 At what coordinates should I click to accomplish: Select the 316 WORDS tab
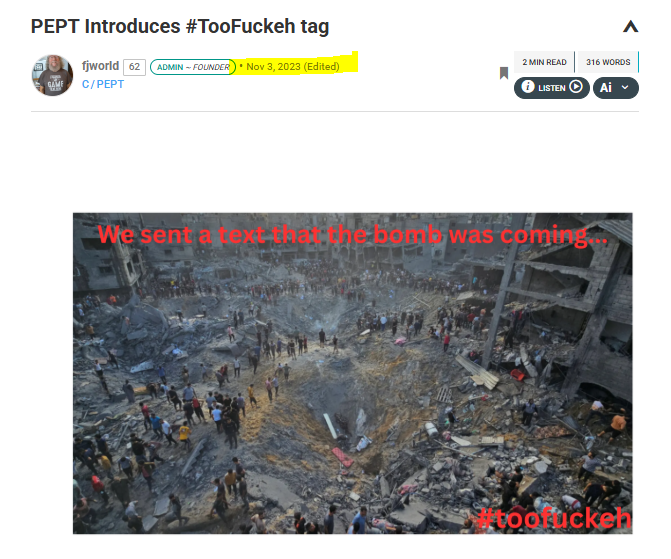[x=608, y=62]
